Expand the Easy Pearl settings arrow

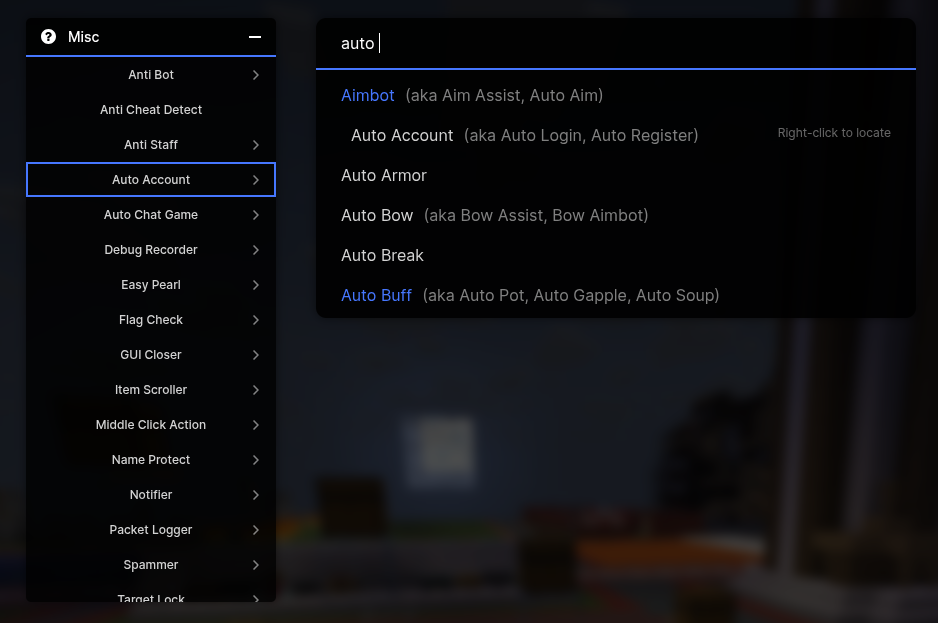tap(255, 285)
